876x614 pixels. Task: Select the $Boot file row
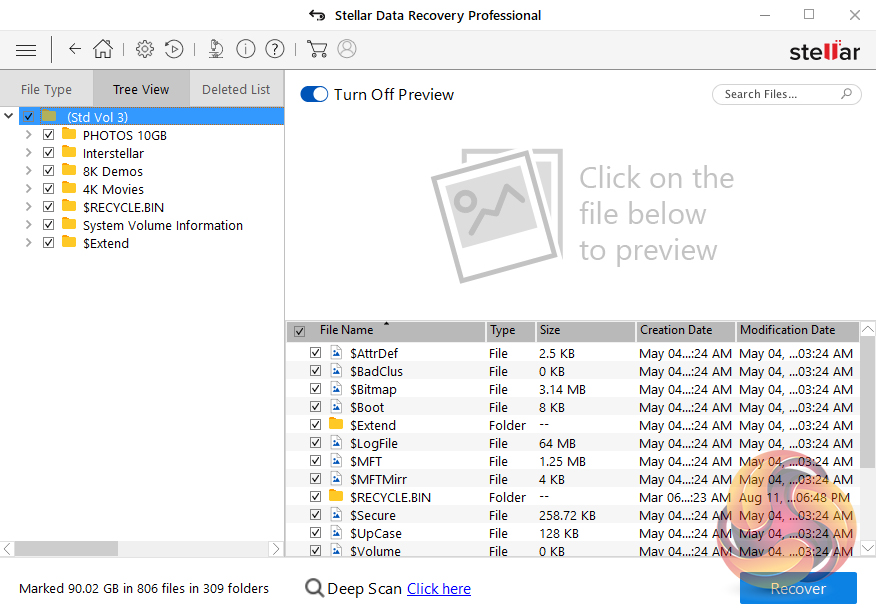(x=573, y=407)
